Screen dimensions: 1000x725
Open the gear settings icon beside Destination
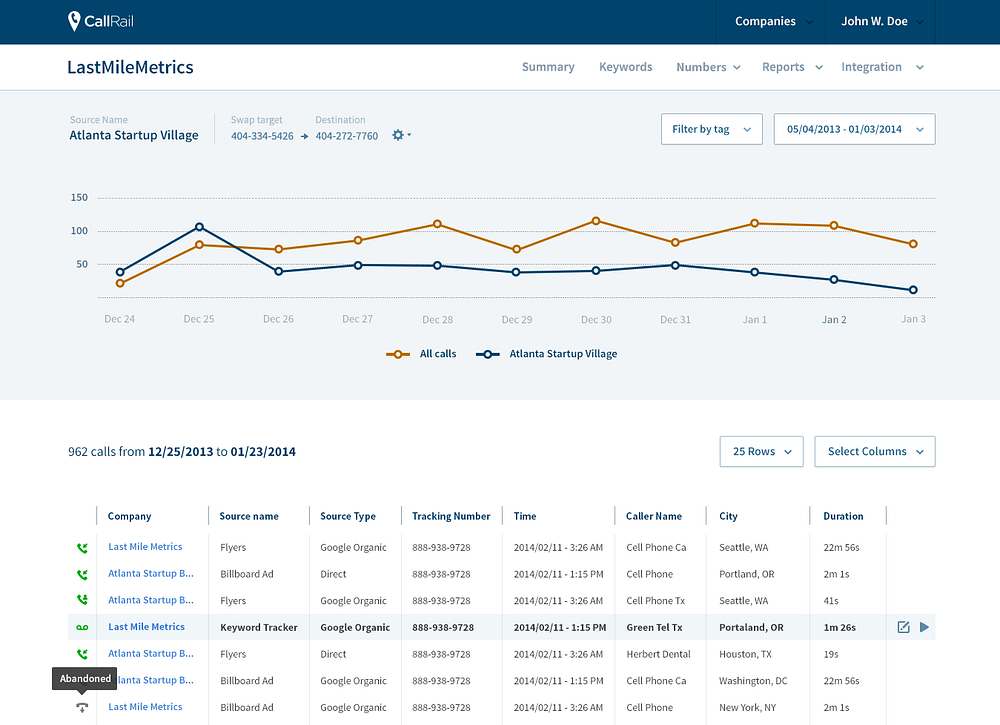401,135
